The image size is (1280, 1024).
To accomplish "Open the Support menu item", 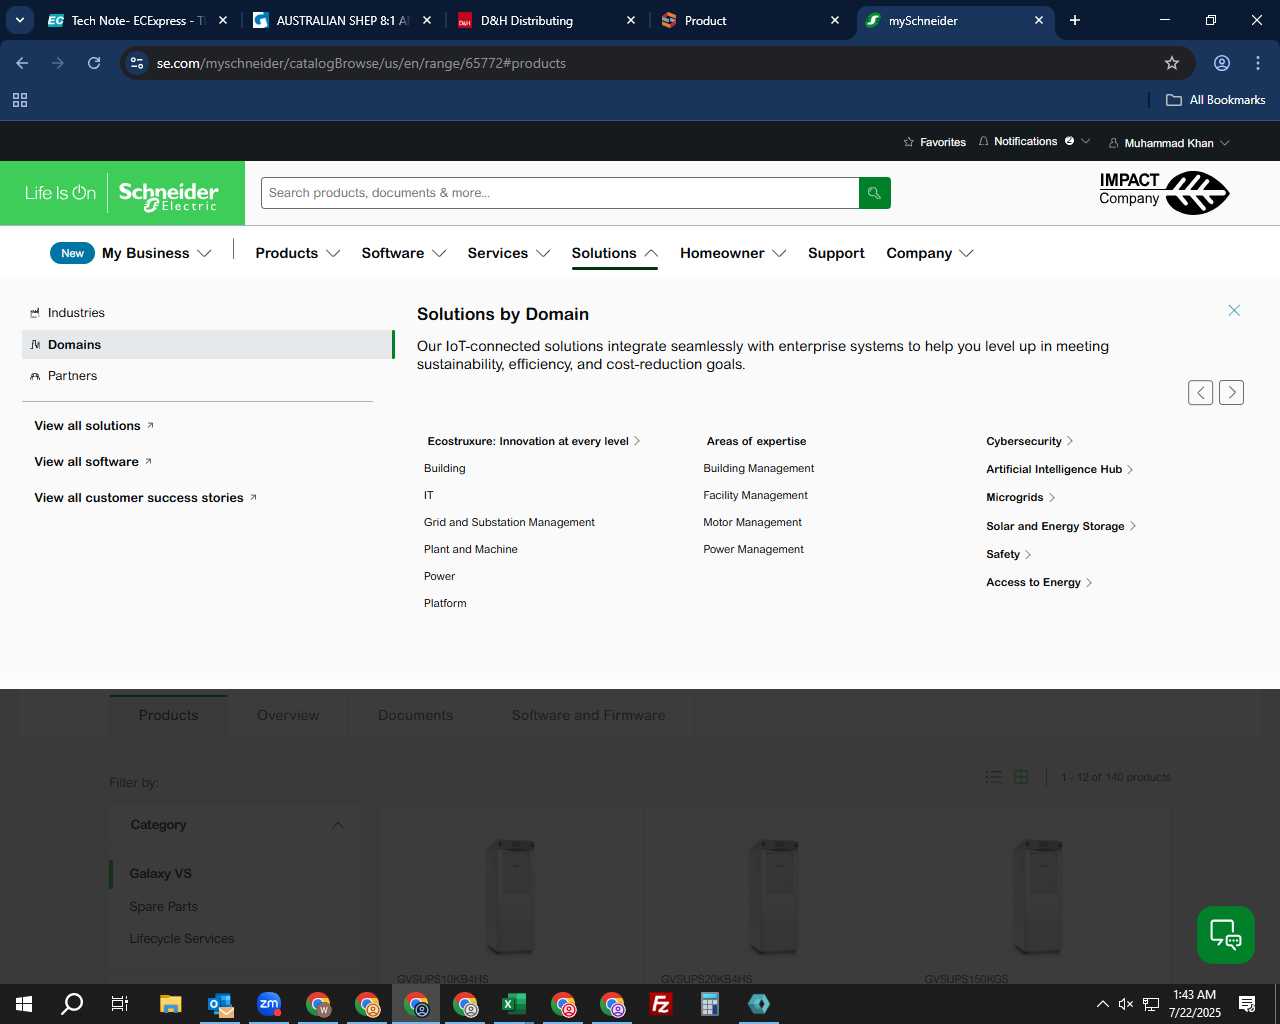I will point(836,253).
